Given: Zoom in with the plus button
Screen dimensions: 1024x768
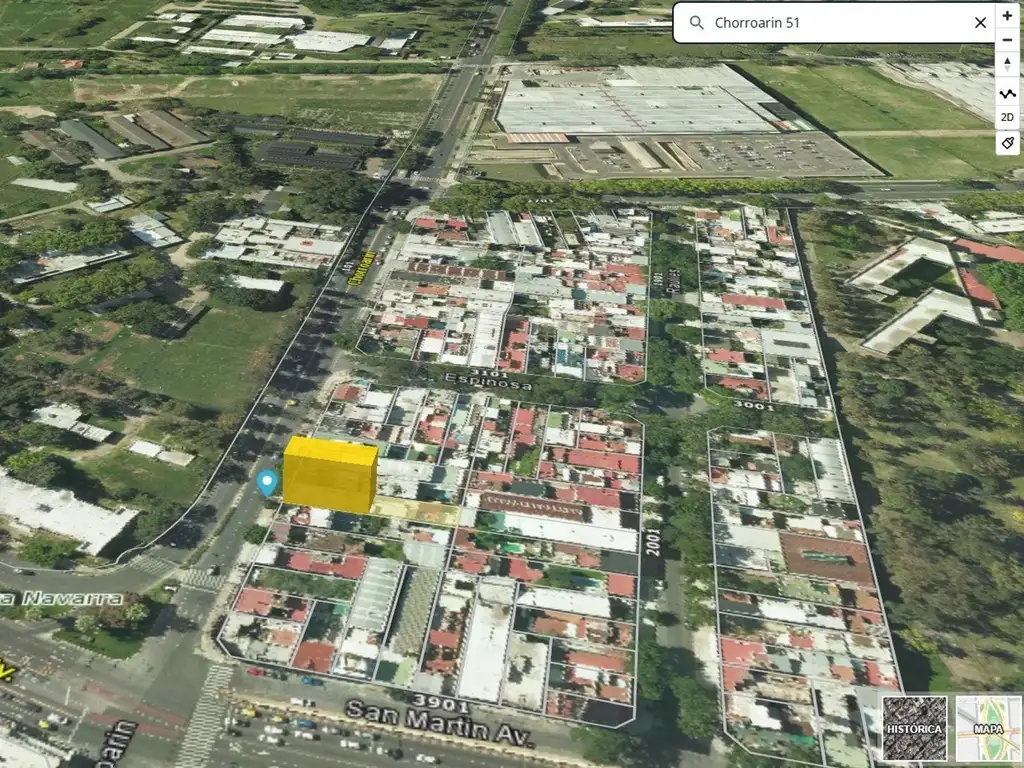Looking at the screenshot, I should pos(1007,17).
